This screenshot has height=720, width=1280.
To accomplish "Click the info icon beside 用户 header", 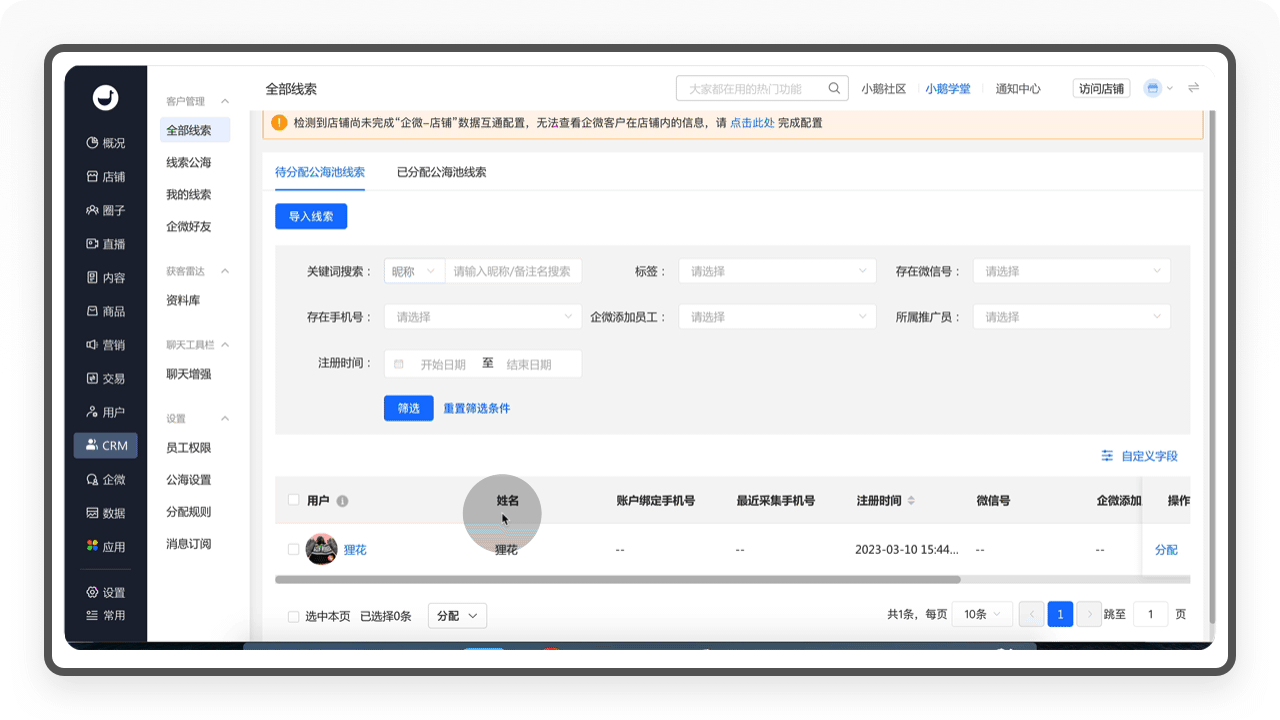I will (x=343, y=501).
